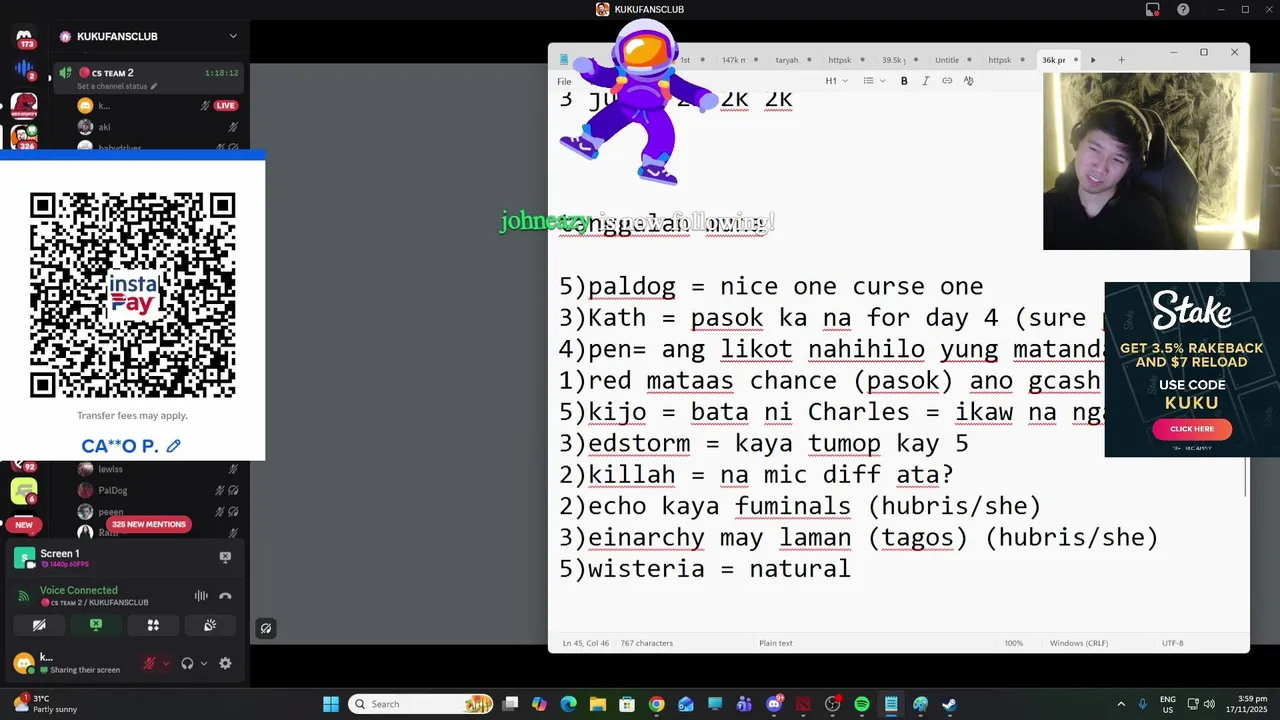Add a new Notepad tab
This screenshot has width=1280, height=720.
[1121, 60]
